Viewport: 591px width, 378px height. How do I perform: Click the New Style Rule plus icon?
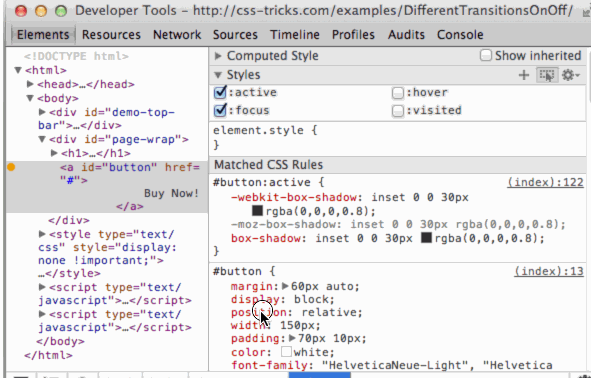coord(524,75)
